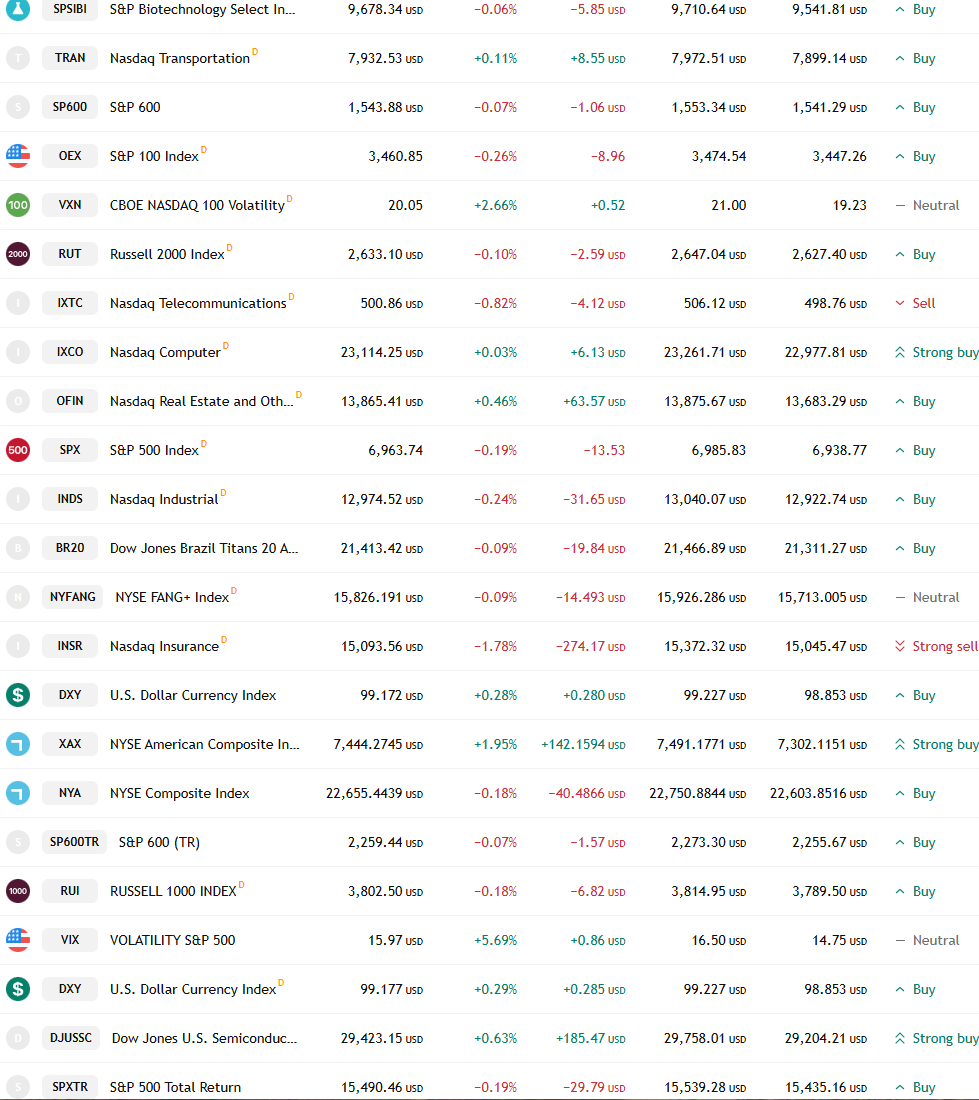Click the SPSIBI logo icon
The height and width of the screenshot is (1100, 979).
pos(18,9)
